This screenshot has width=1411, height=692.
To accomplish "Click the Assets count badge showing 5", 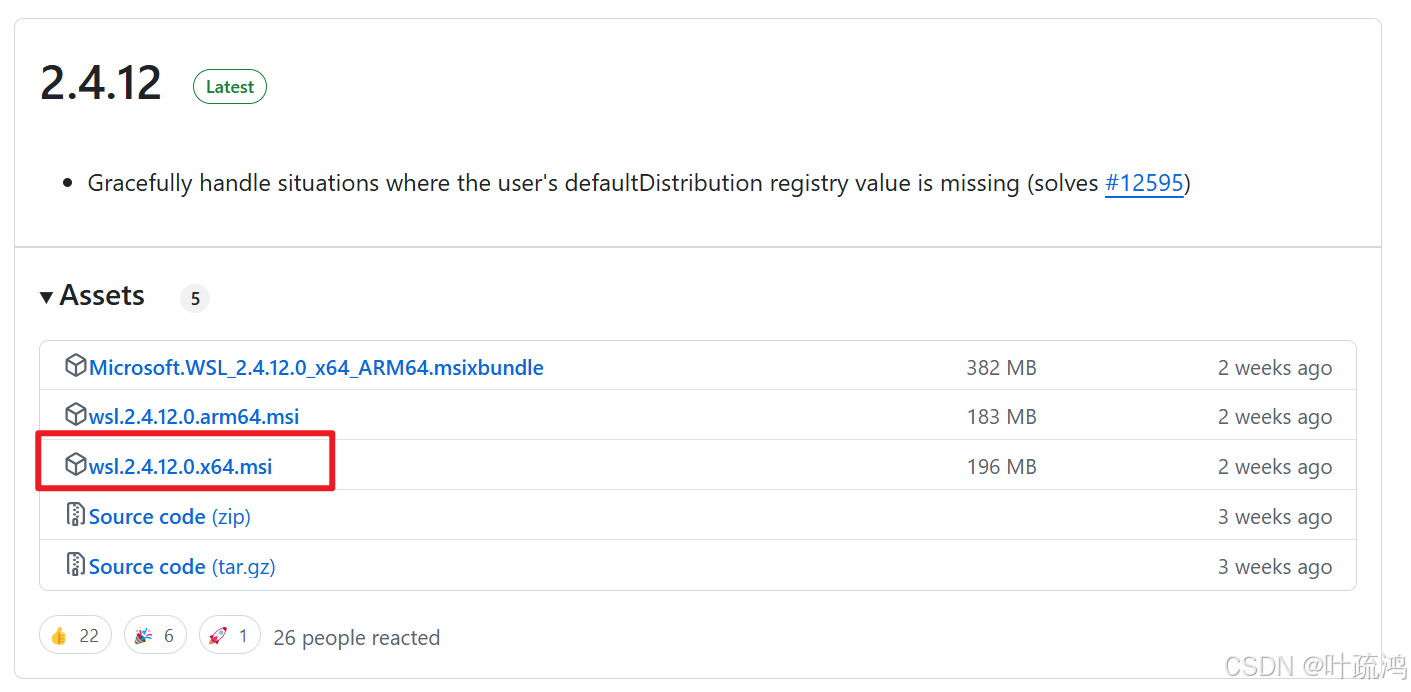I will pos(195,298).
